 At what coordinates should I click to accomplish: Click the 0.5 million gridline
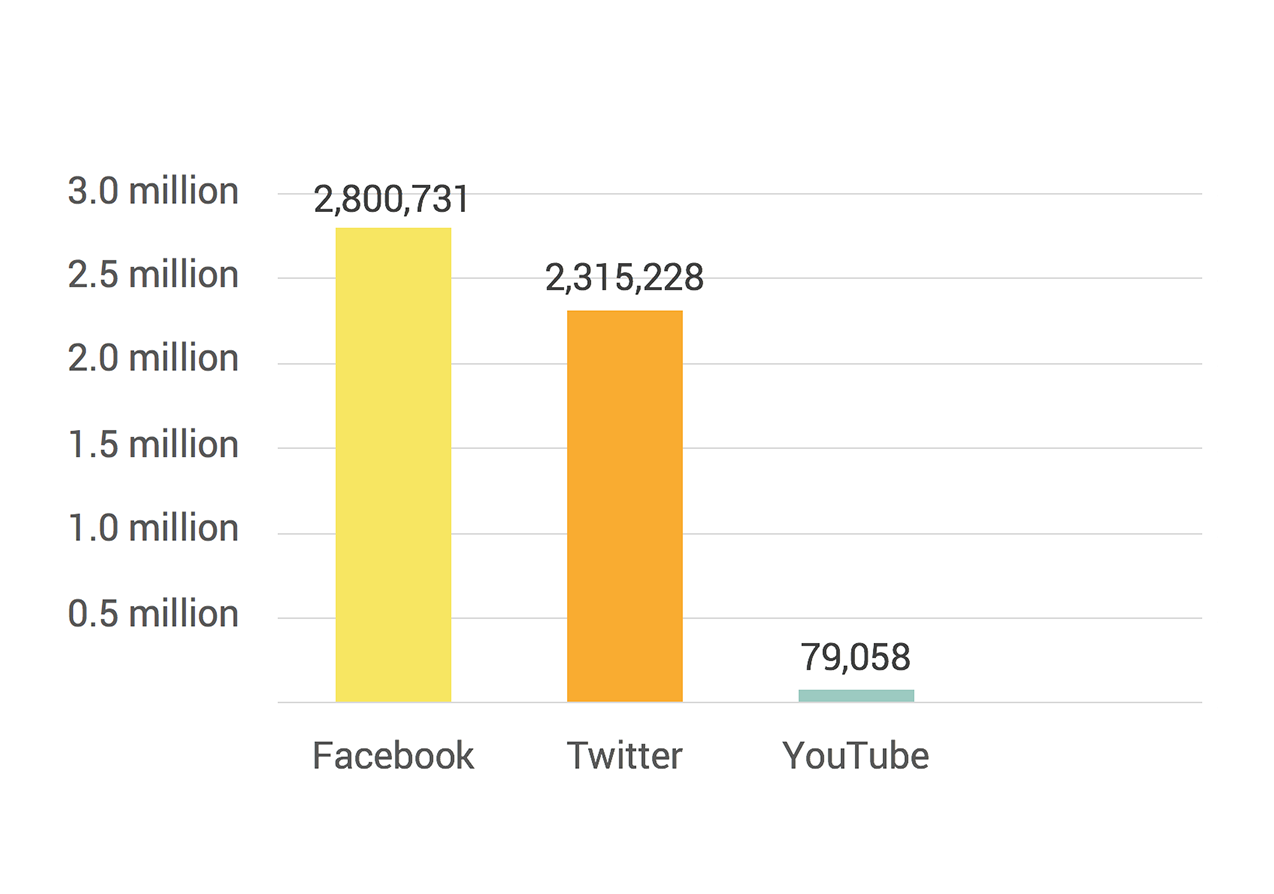point(739,618)
